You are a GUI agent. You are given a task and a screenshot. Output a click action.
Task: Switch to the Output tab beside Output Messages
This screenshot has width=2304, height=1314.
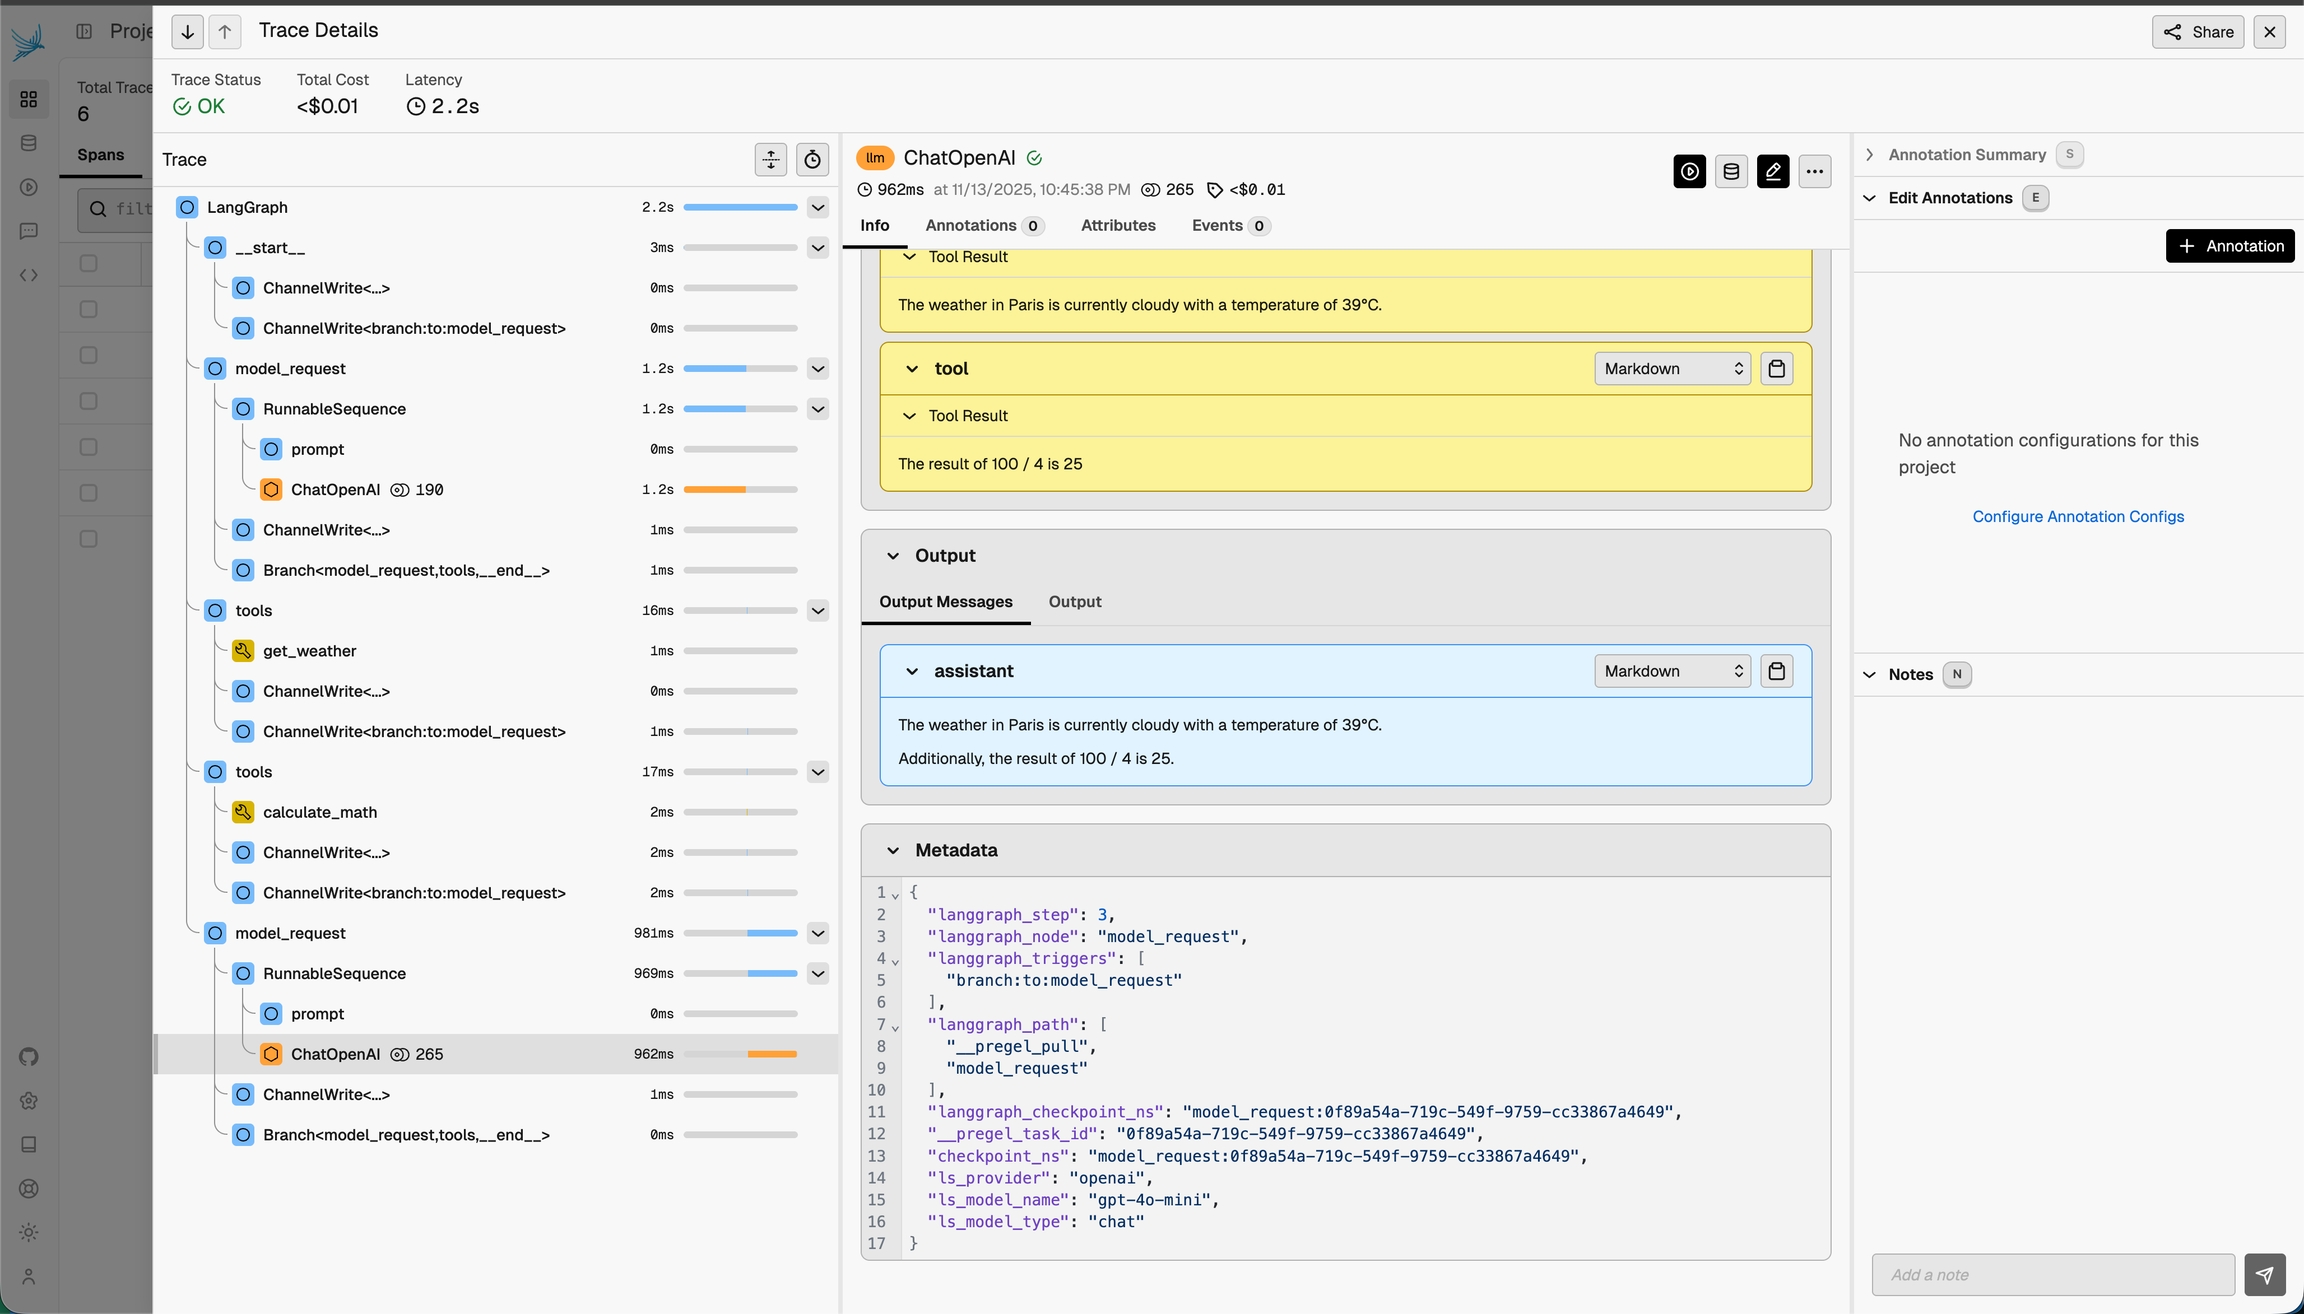[1074, 602]
